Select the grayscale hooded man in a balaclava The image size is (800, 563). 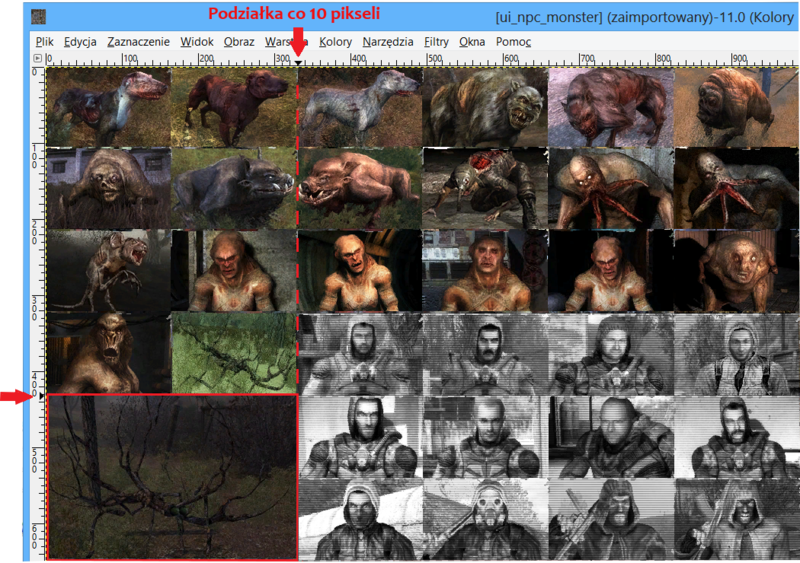click(360, 520)
